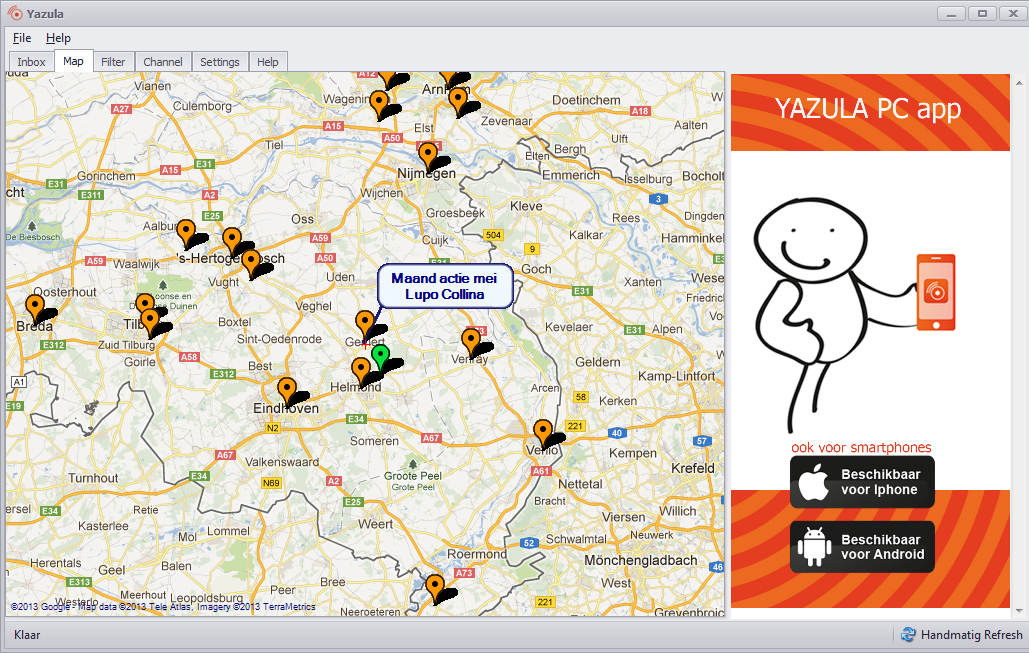Image resolution: width=1029 pixels, height=653 pixels.
Task: Click the right panel scrollbar up arrow
Action: [1019, 83]
